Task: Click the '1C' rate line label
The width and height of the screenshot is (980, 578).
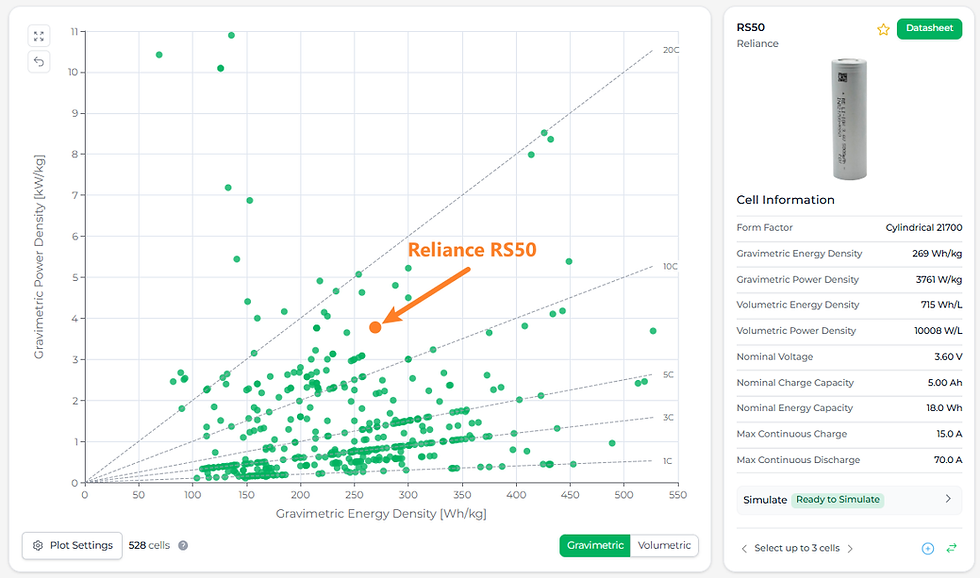Action: point(668,461)
